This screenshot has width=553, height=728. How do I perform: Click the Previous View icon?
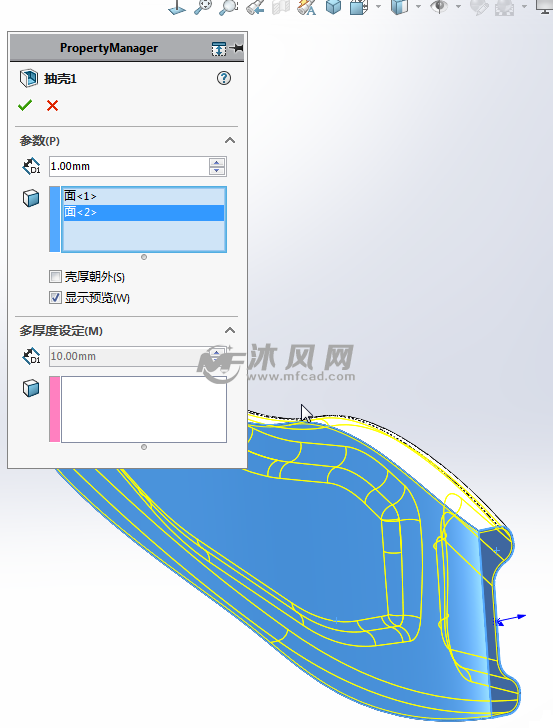(255, 6)
